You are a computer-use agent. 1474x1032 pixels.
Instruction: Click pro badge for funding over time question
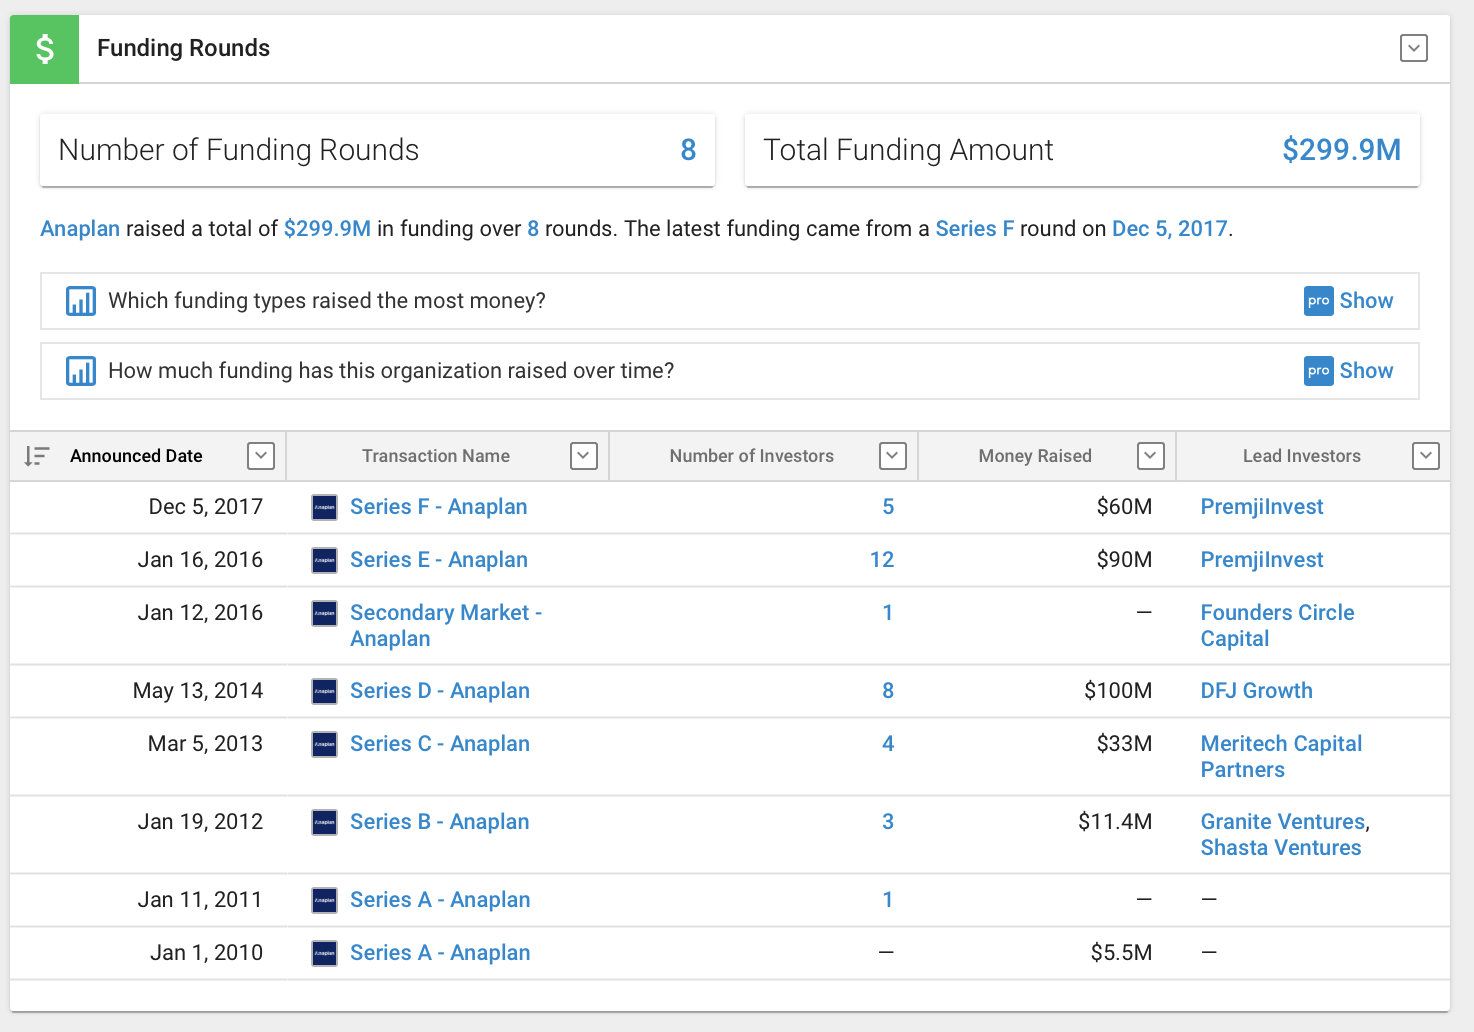click(x=1318, y=371)
